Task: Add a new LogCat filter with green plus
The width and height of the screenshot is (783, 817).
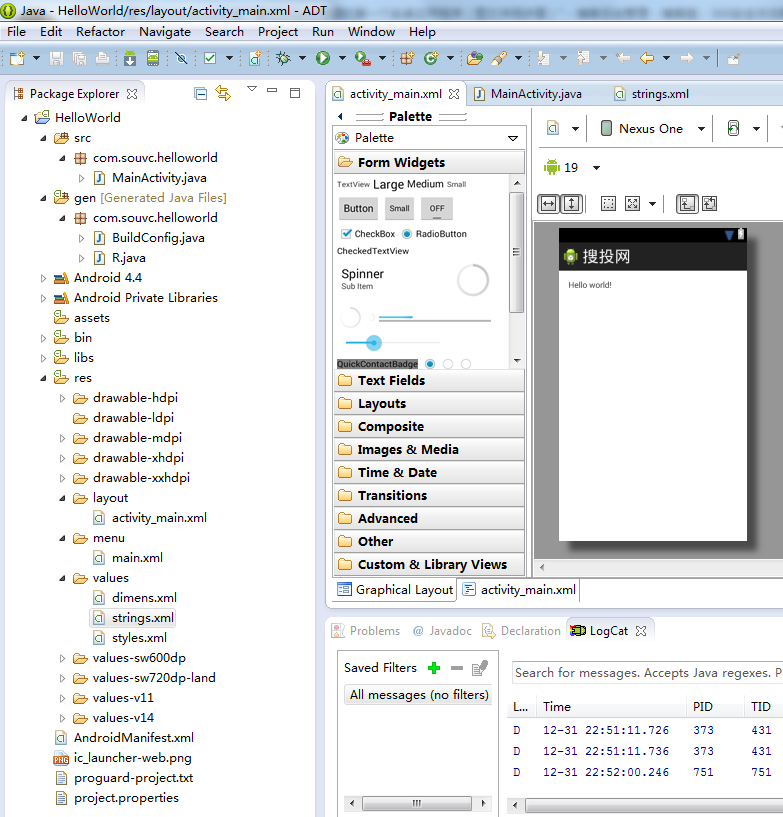Action: click(x=434, y=668)
